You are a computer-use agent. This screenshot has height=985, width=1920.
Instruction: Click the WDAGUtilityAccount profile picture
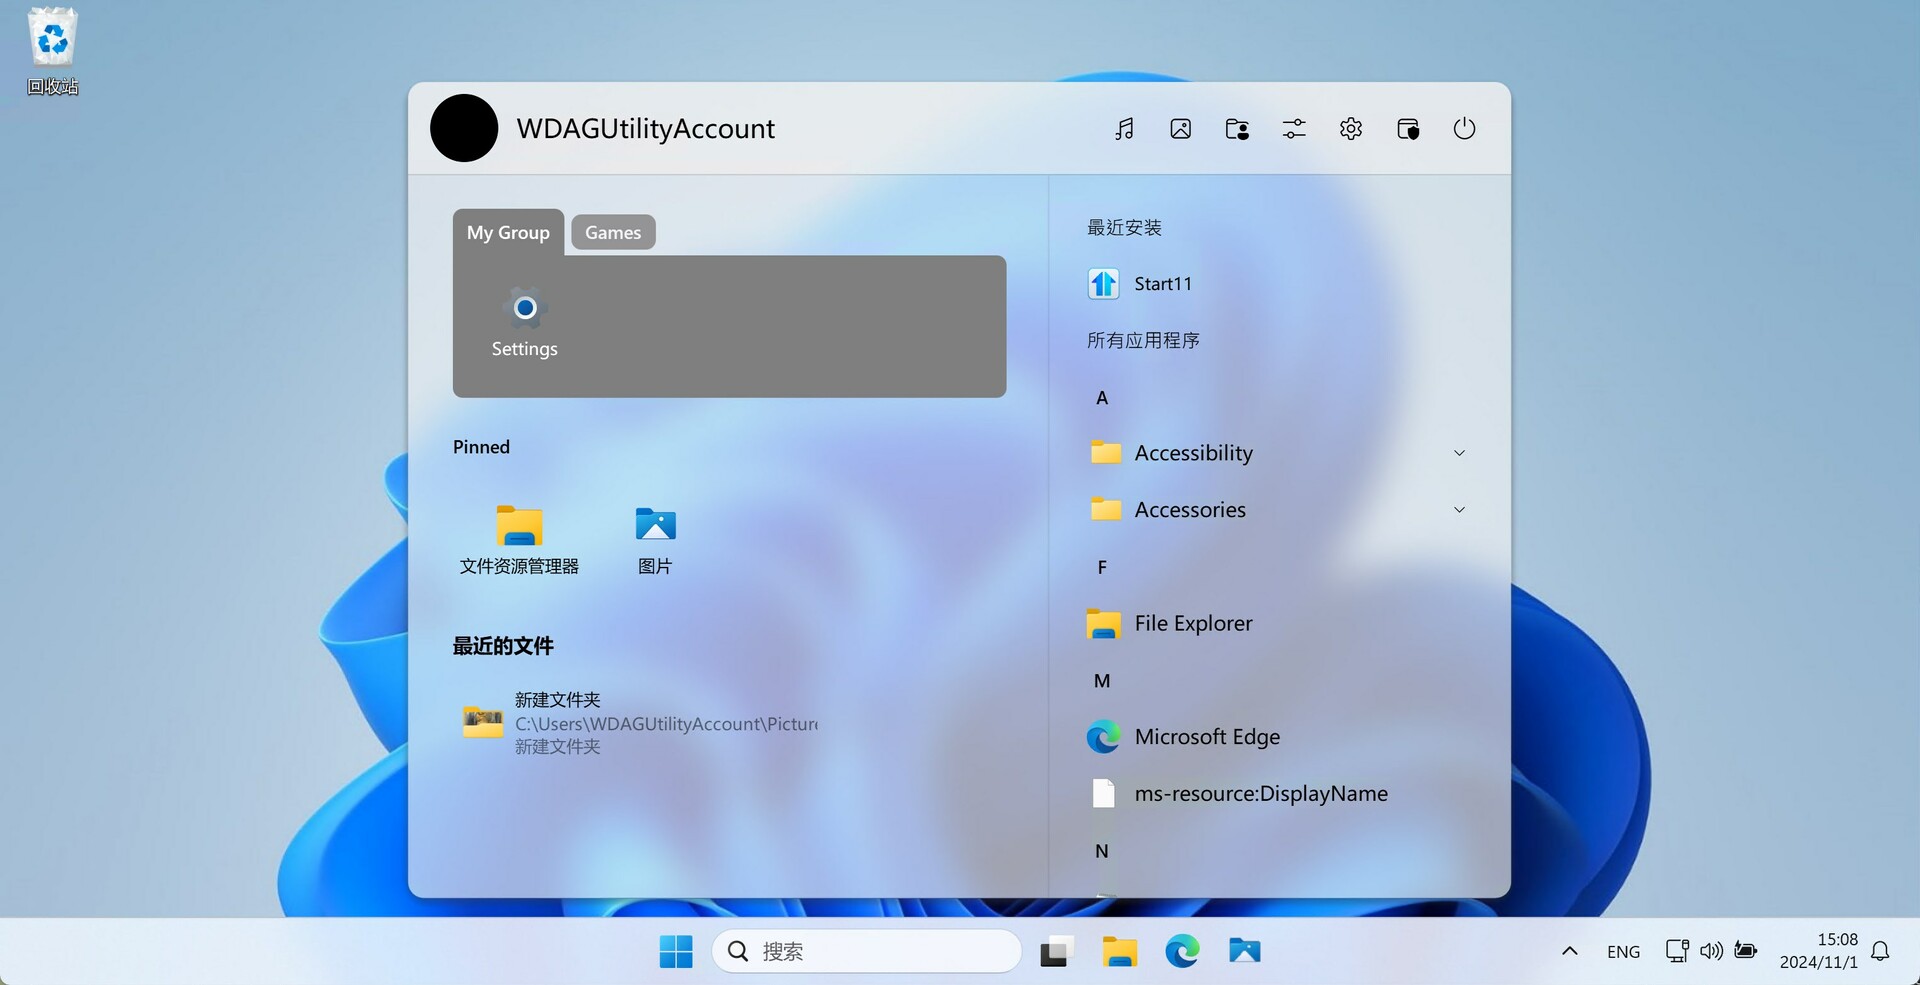[464, 129]
